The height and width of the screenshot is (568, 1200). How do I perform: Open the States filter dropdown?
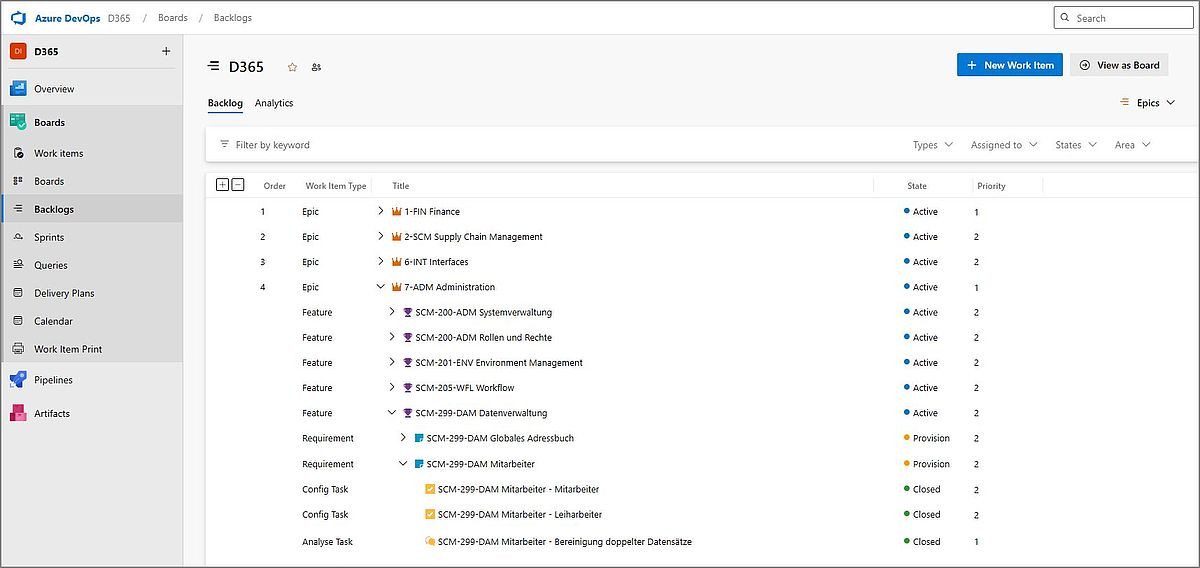click(1076, 145)
